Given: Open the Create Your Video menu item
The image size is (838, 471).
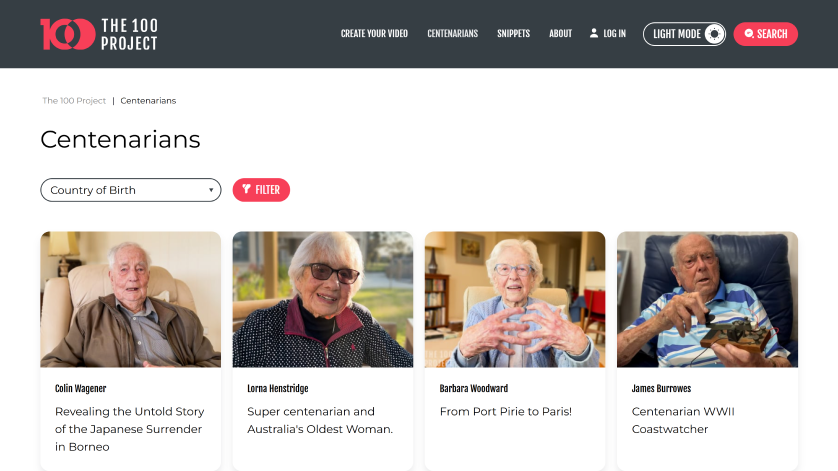Looking at the screenshot, I should [x=374, y=34].
